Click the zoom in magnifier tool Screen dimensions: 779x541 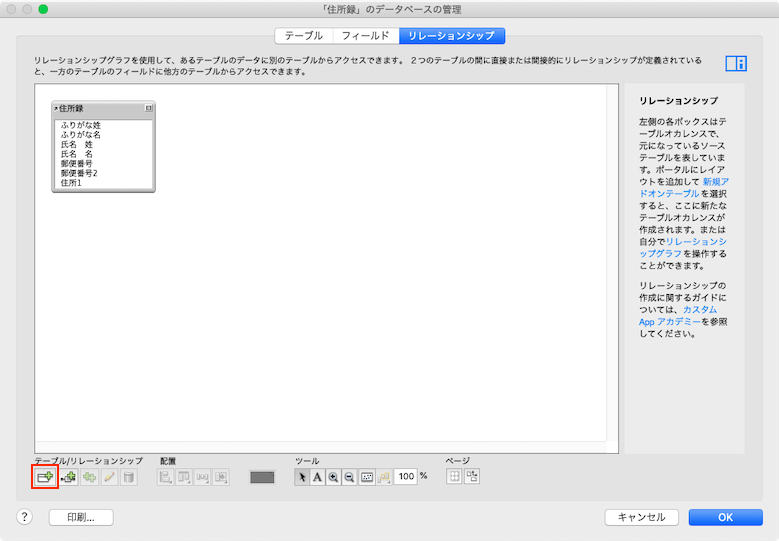coord(333,478)
